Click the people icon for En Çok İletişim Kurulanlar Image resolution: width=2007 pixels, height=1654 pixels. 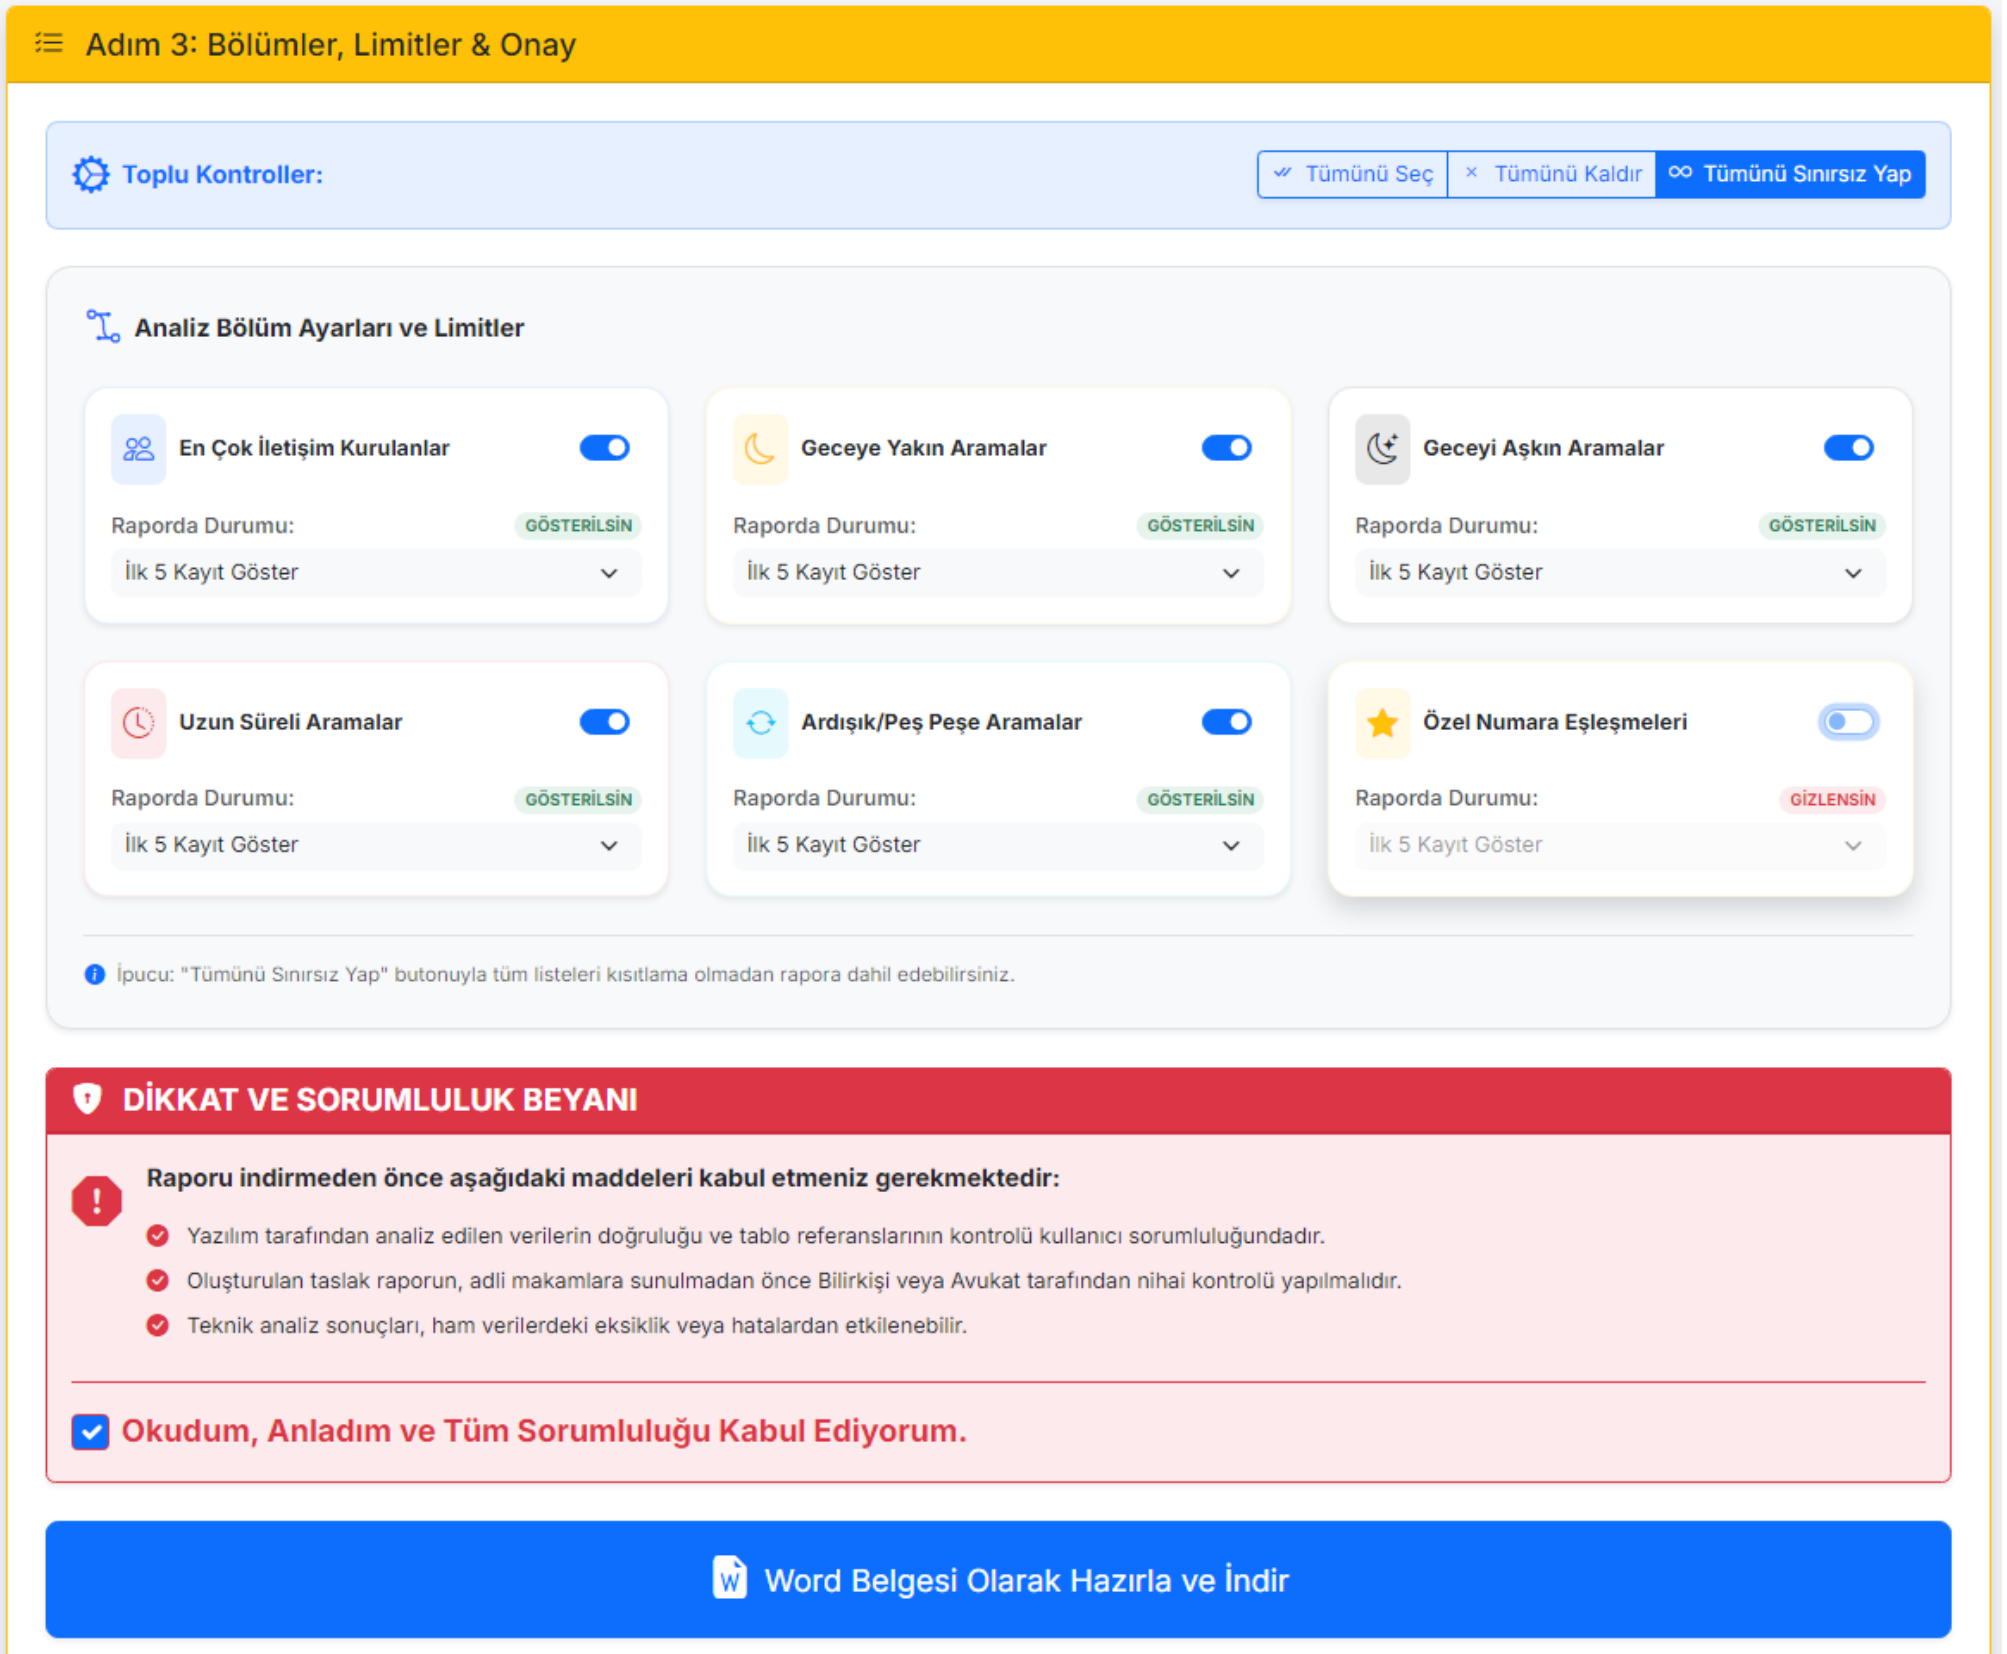point(138,449)
